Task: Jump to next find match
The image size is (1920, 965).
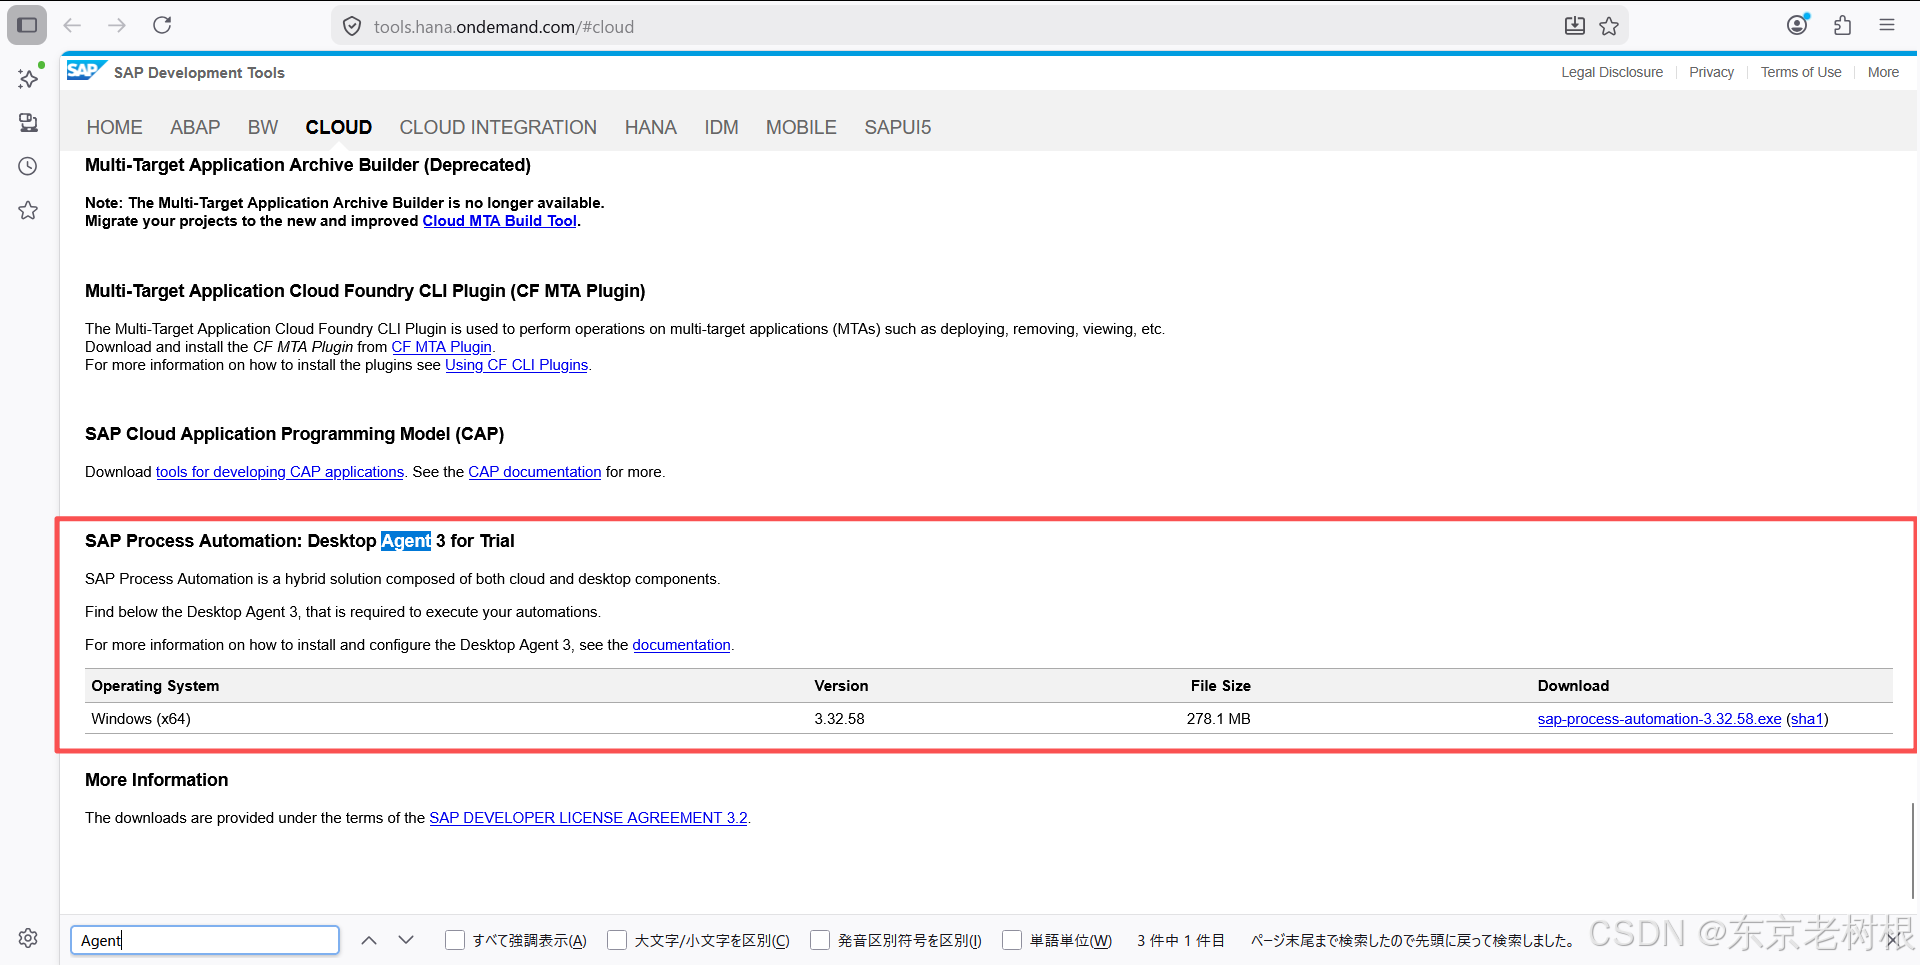Action: click(x=406, y=940)
